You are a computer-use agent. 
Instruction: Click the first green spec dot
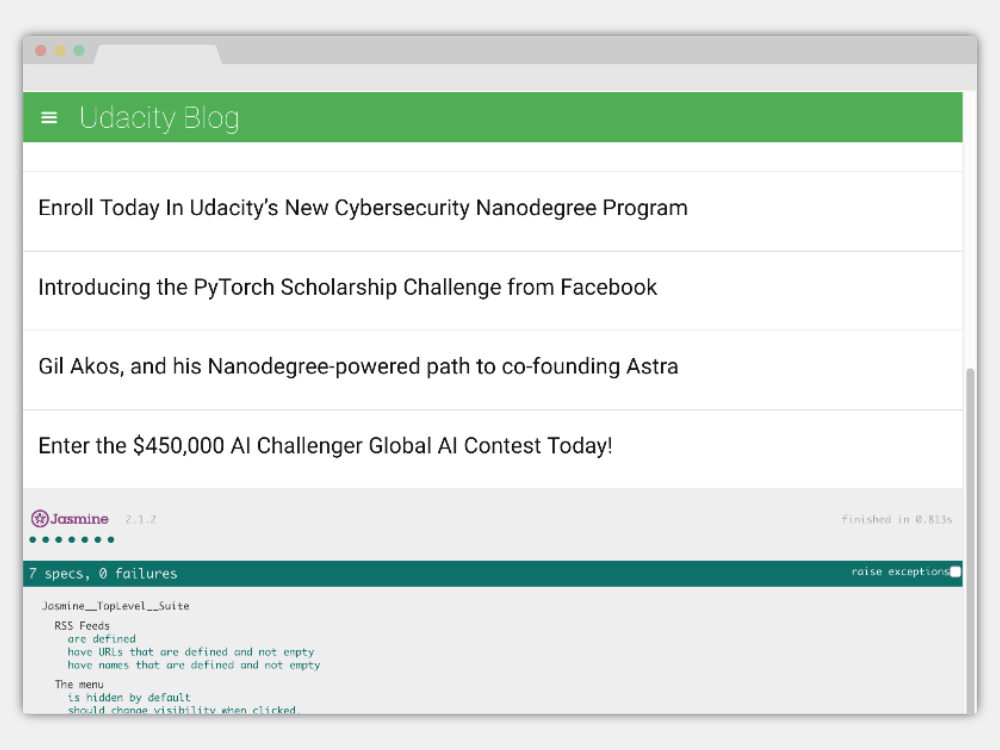[33, 540]
